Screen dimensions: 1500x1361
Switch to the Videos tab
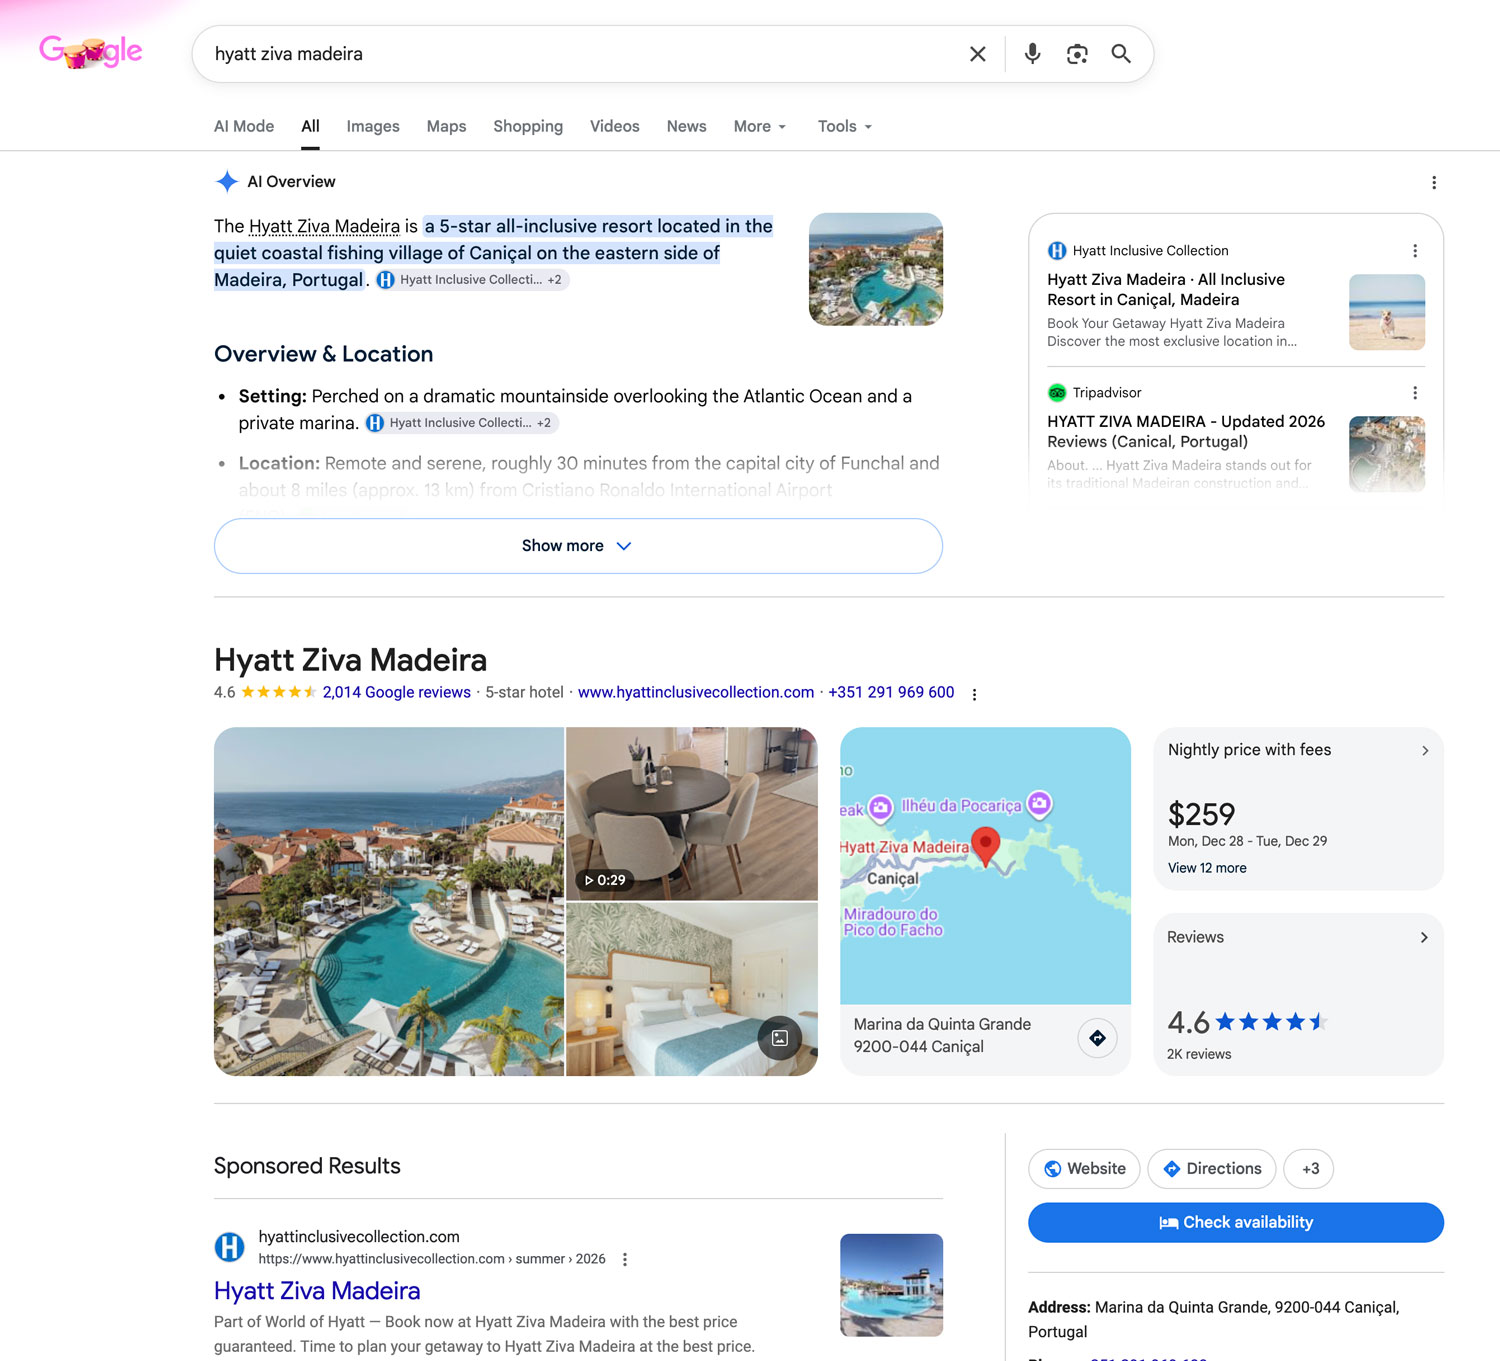(x=614, y=126)
